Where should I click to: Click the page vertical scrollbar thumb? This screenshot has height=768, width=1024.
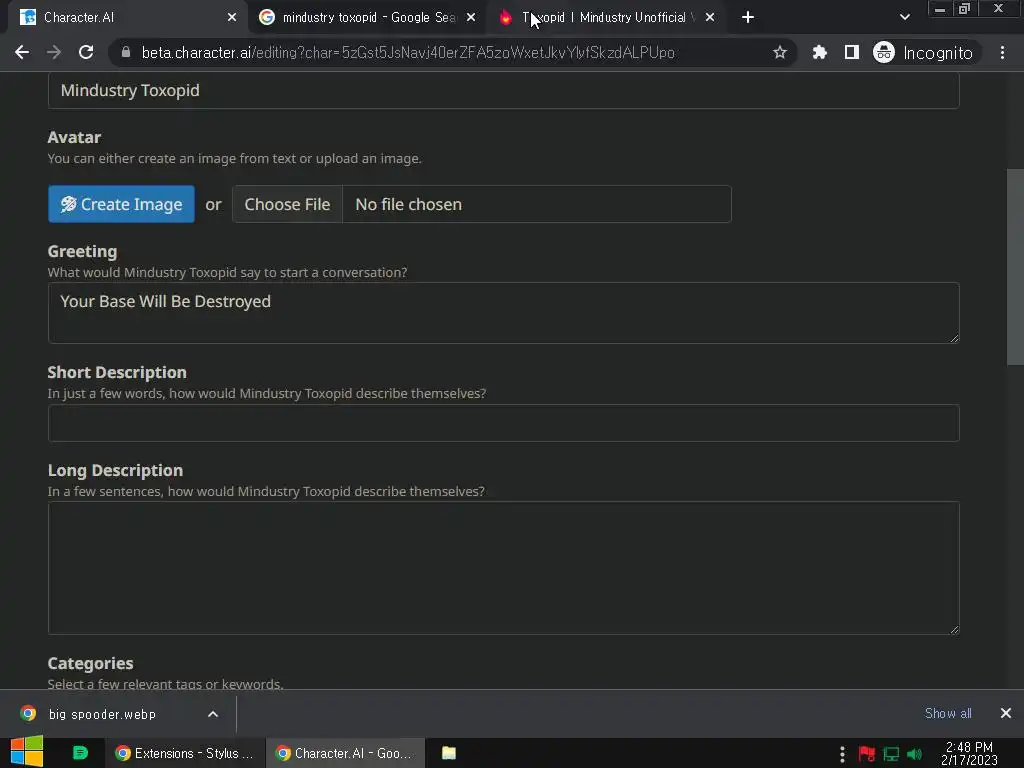1015,266
